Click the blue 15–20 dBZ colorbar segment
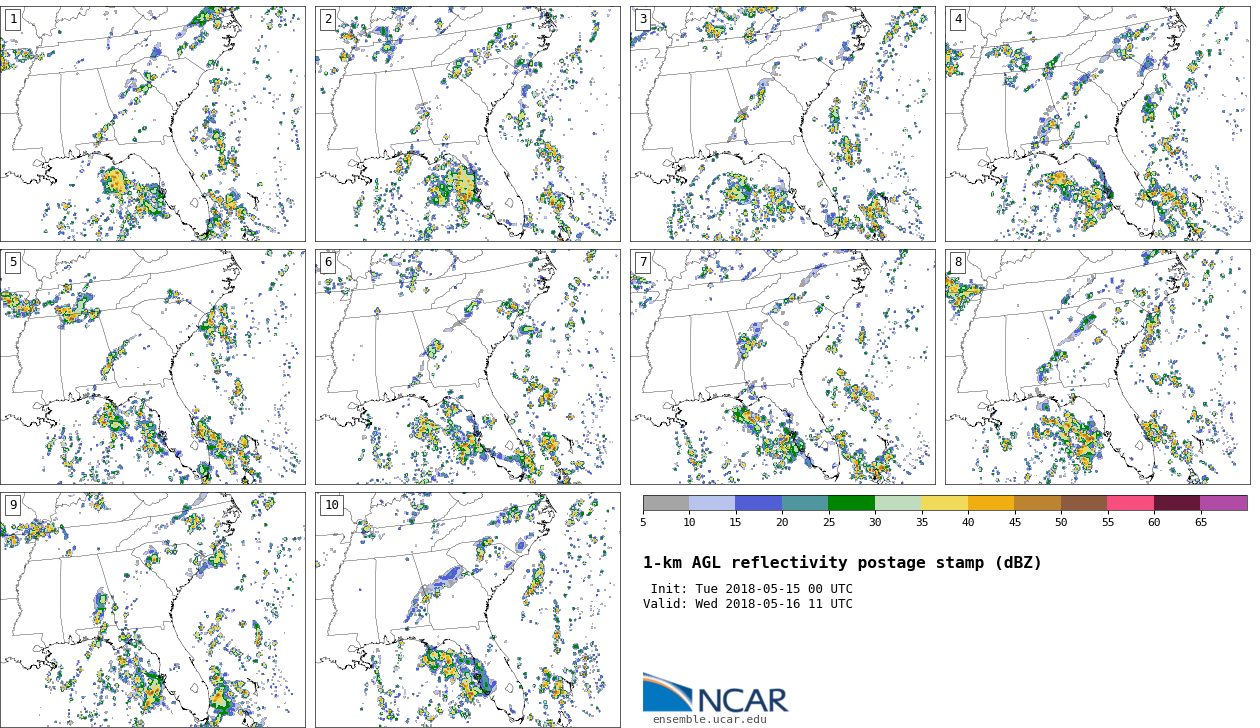1260x728 pixels. pos(758,503)
